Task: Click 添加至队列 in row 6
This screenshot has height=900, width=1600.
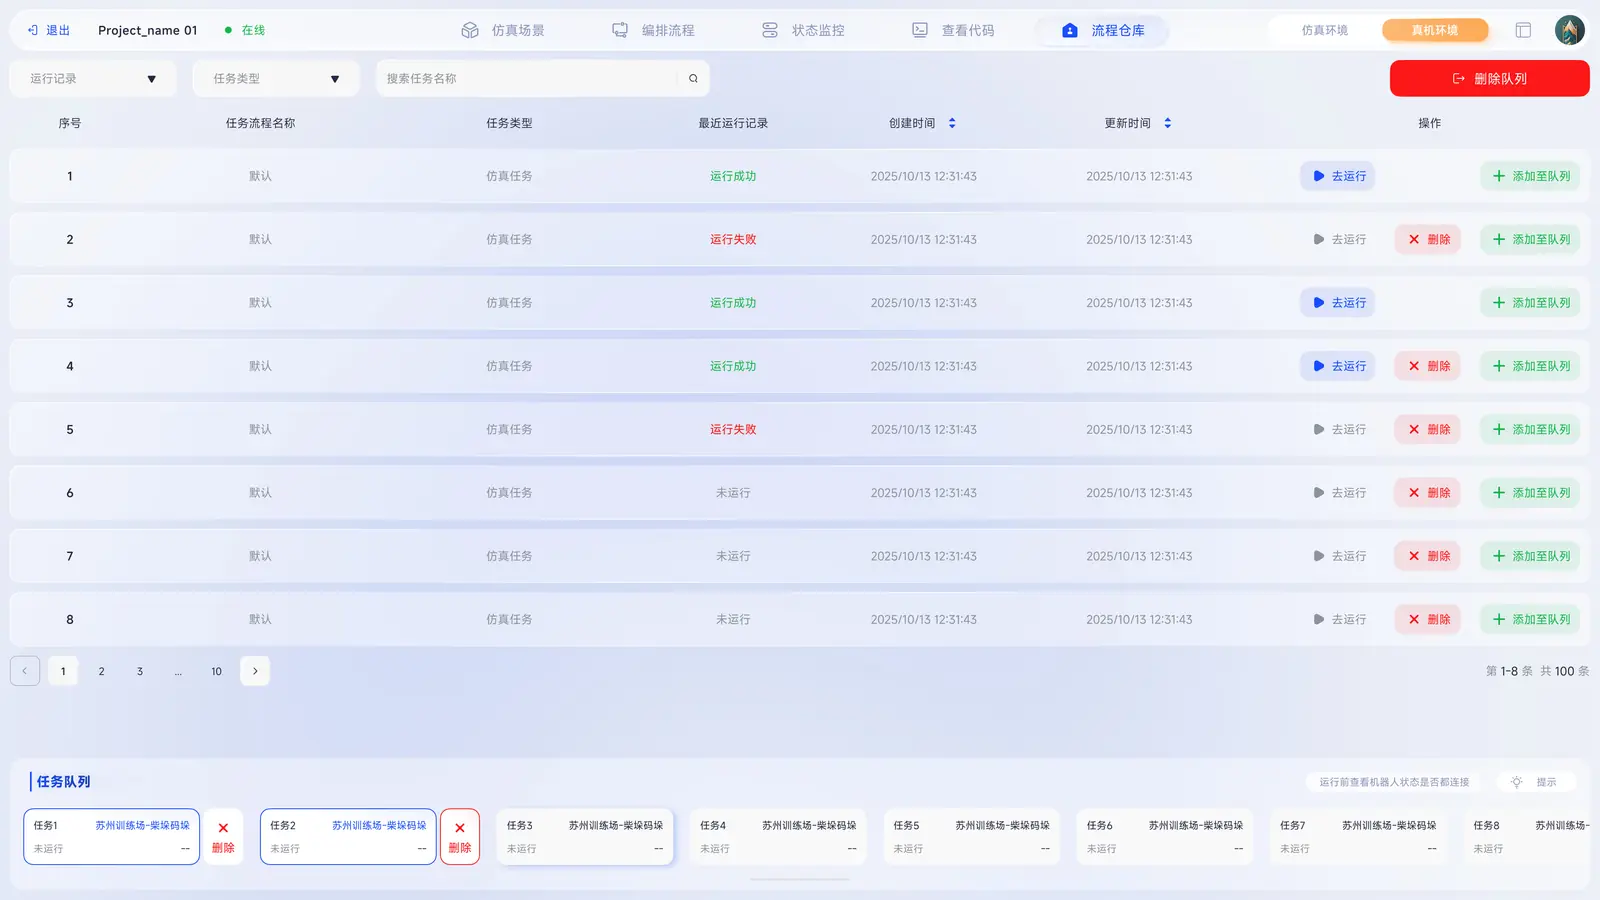Action: point(1530,493)
